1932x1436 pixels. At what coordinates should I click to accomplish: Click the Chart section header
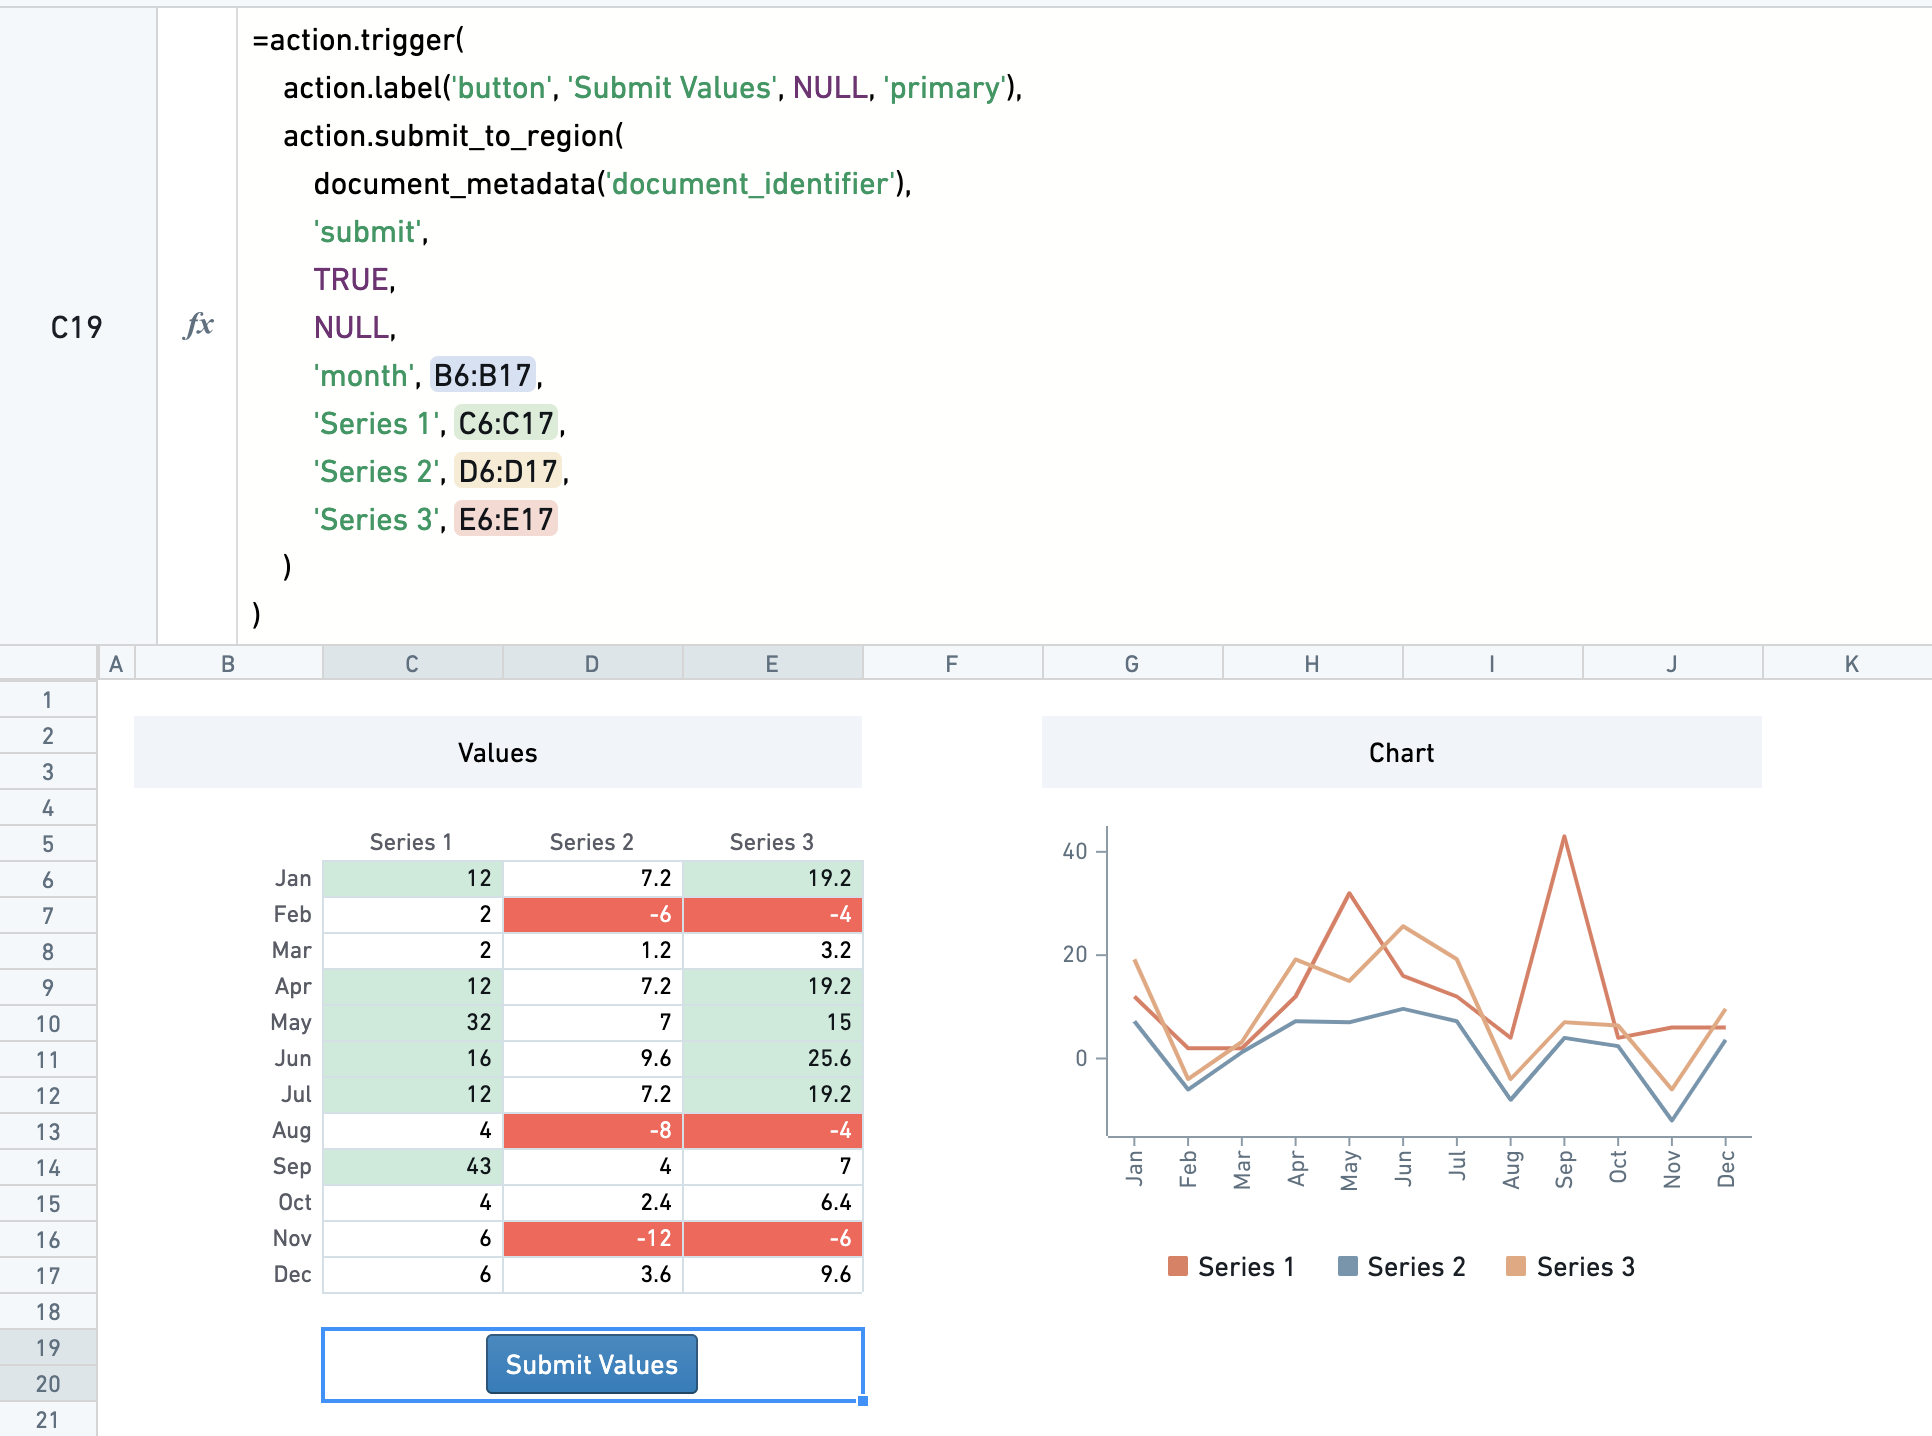(x=1402, y=752)
